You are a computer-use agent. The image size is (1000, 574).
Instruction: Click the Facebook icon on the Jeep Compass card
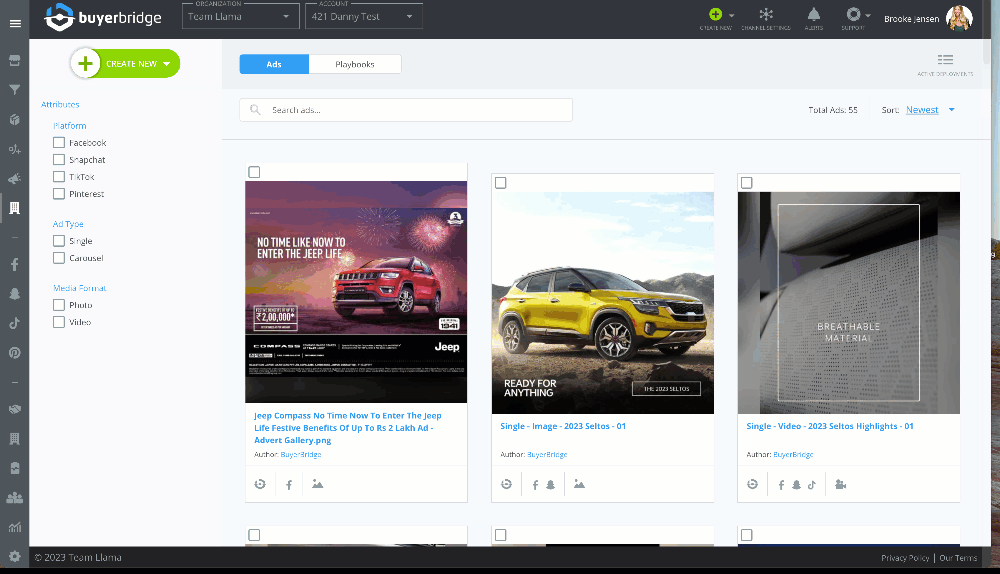pyautogui.click(x=289, y=485)
